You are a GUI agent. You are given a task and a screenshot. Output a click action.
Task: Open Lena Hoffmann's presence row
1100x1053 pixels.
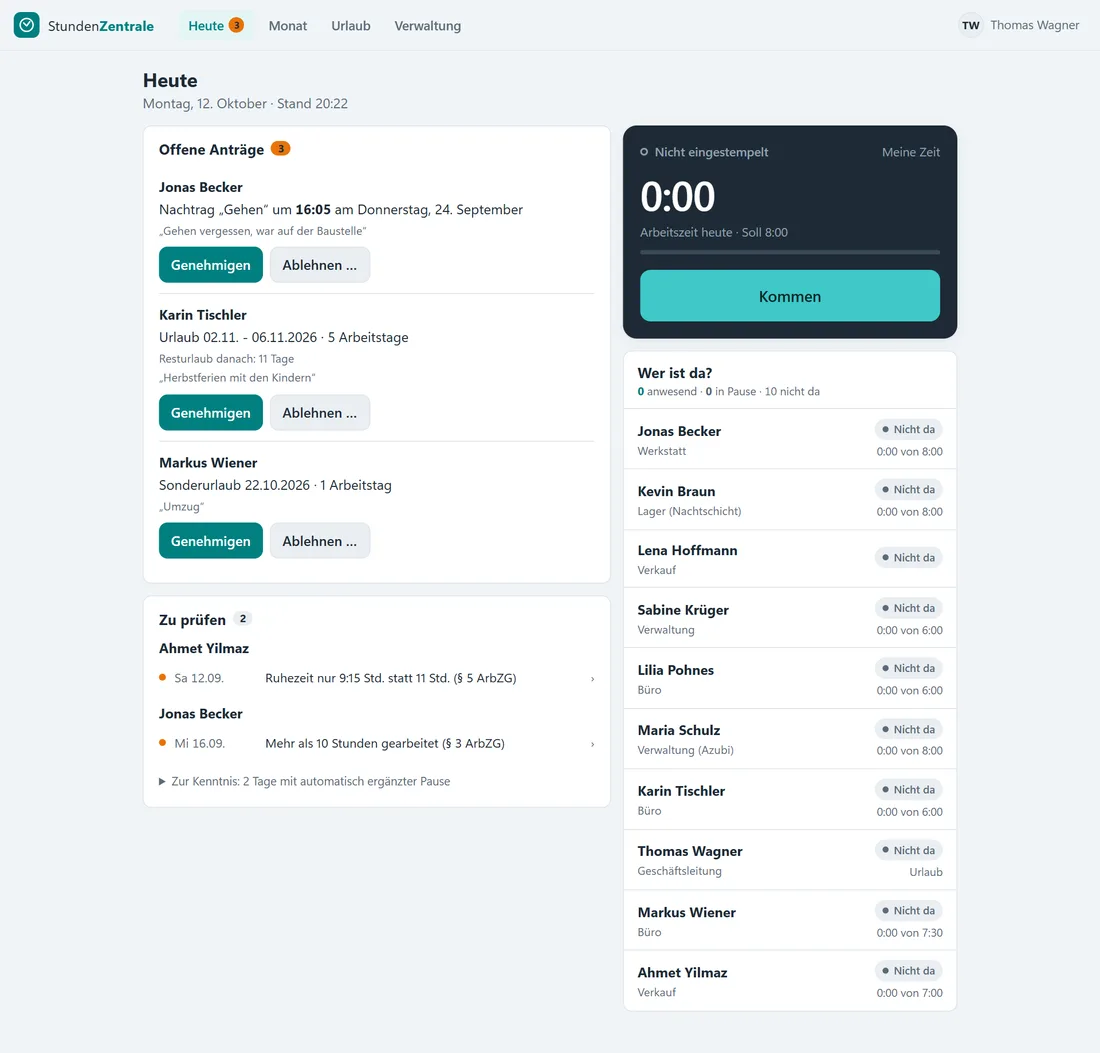[x=789, y=559]
